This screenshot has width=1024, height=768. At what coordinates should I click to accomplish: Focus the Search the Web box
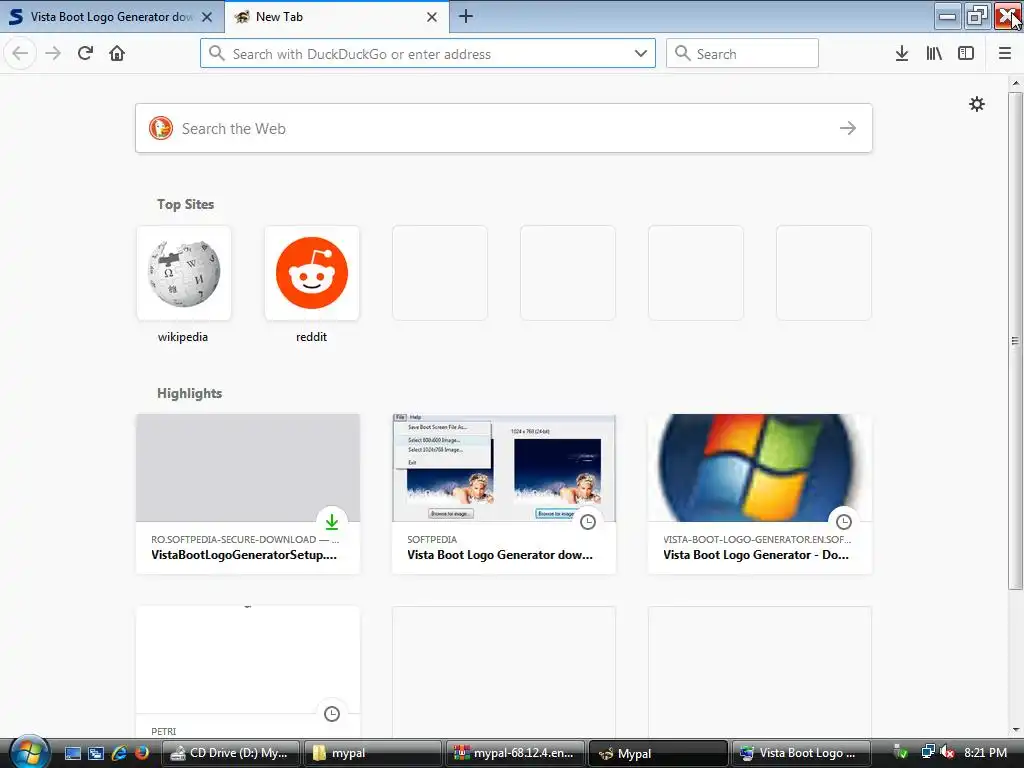pyautogui.click(x=504, y=128)
